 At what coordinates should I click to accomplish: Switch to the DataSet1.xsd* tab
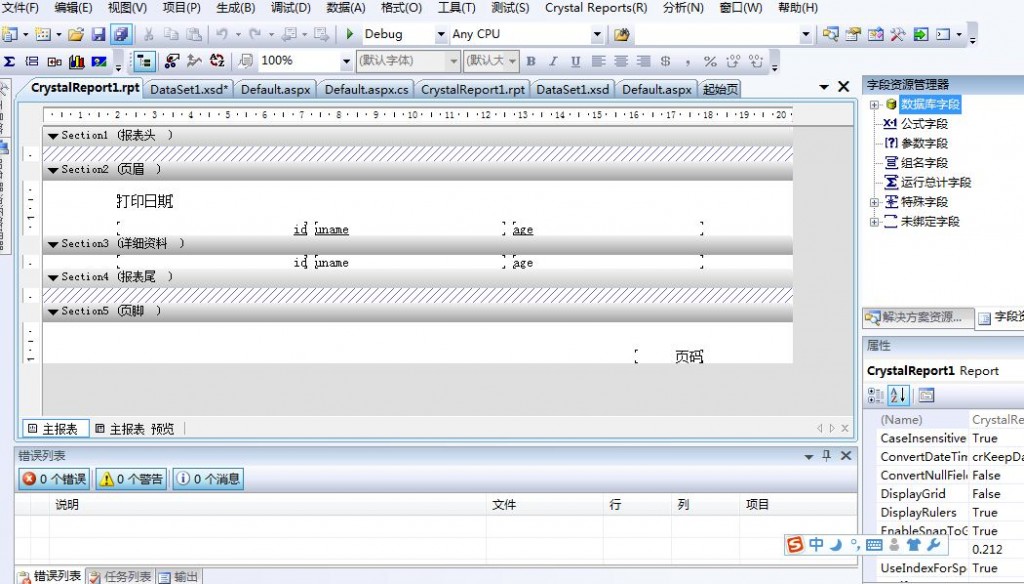click(x=189, y=89)
